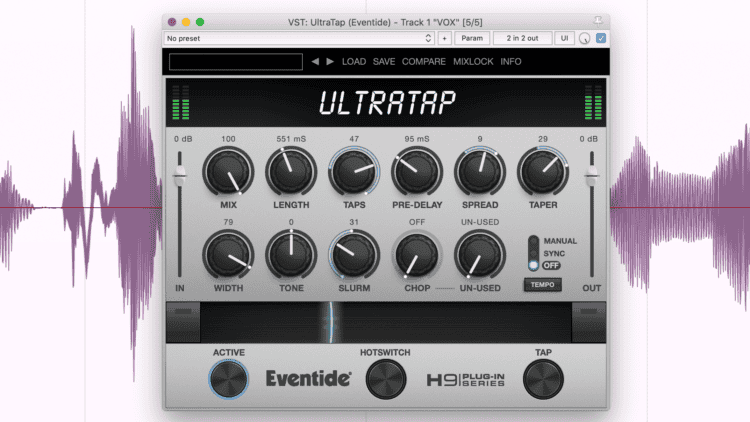Click SAVE in the preset bar
Image resolution: width=750 pixels, height=422 pixels.
(384, 62)
